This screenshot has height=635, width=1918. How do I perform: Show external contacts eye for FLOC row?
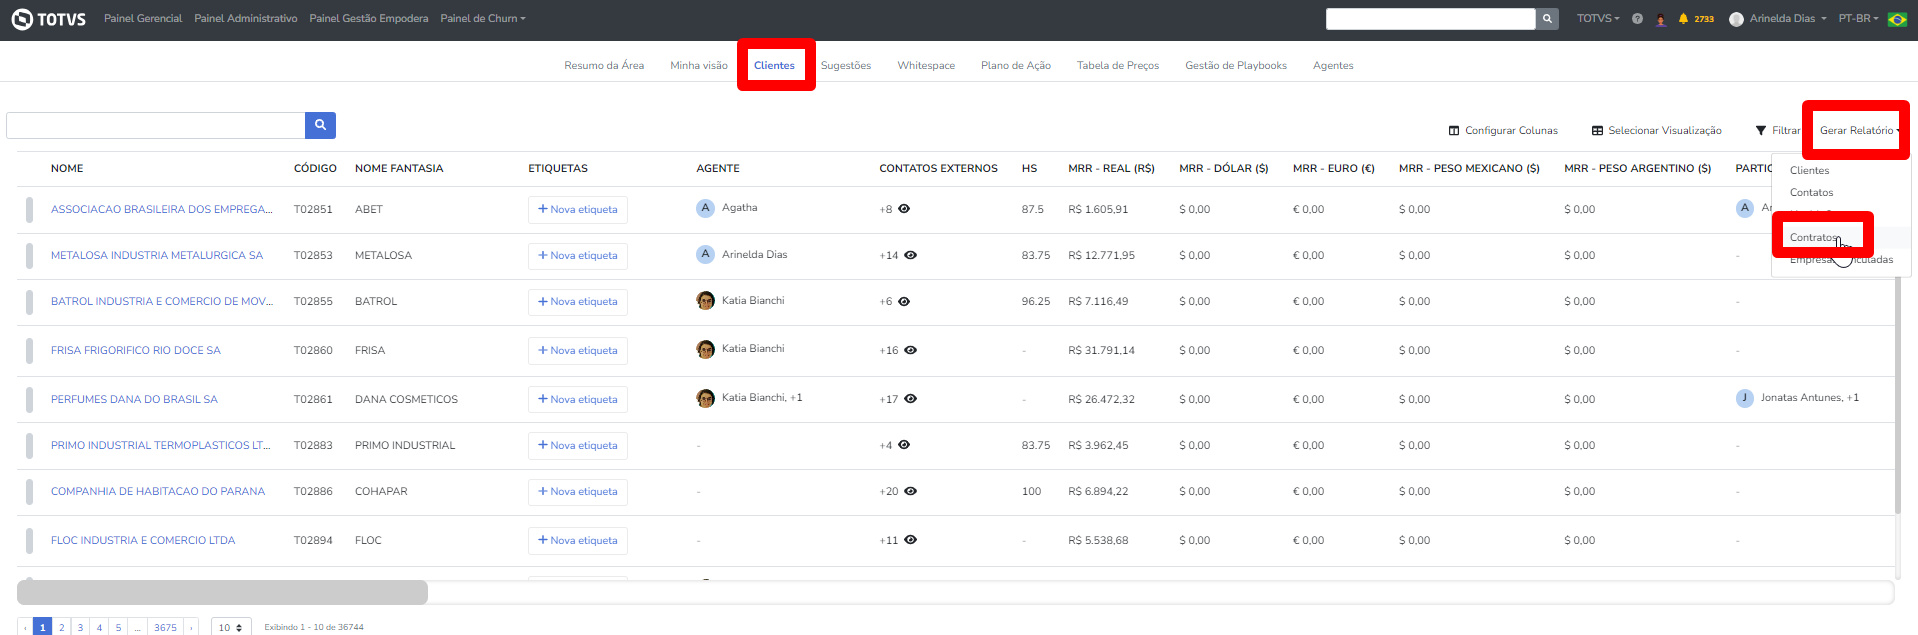click(x=910, y=540)
